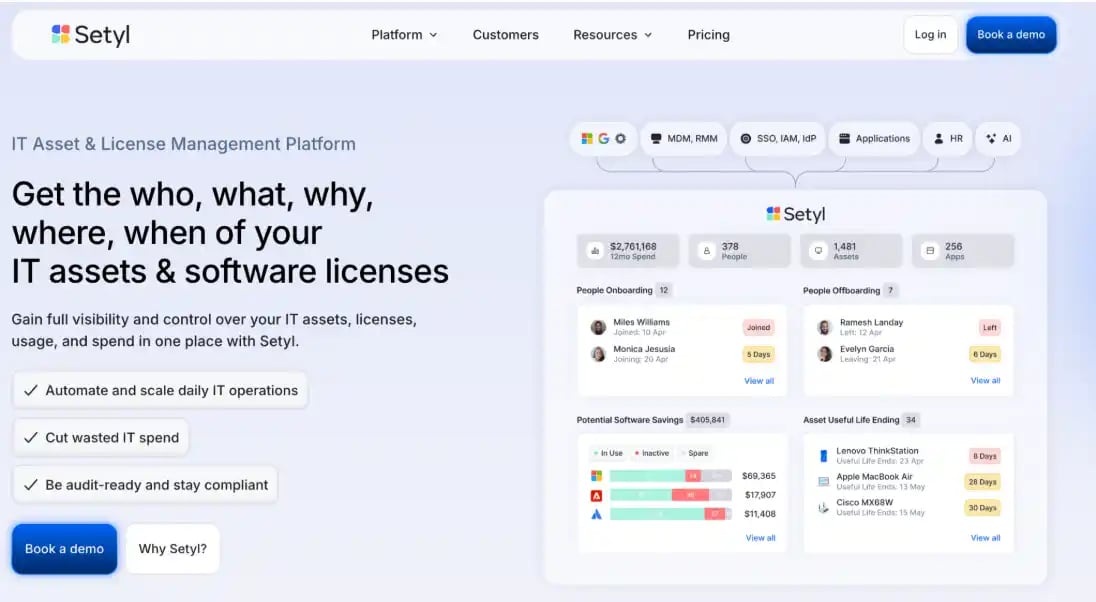Viewport: 1096px width, 602px height.
Task: Click the Setyl logo in the dashboard card
Action: pyautogui.click(x=795, y=214)
